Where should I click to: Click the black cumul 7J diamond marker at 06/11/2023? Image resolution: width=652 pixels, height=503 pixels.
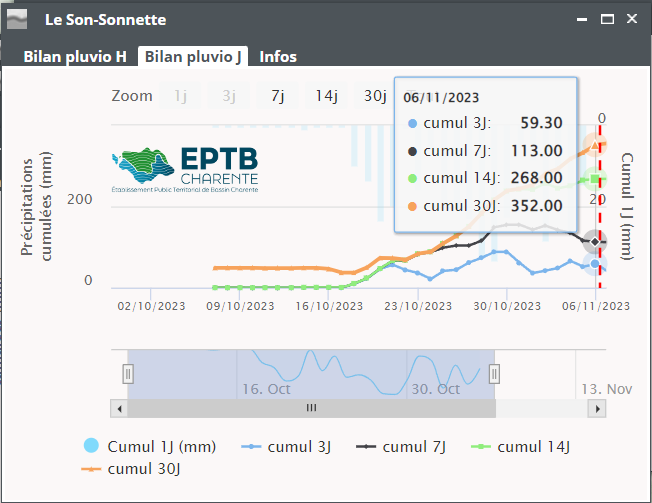[595, 241]
